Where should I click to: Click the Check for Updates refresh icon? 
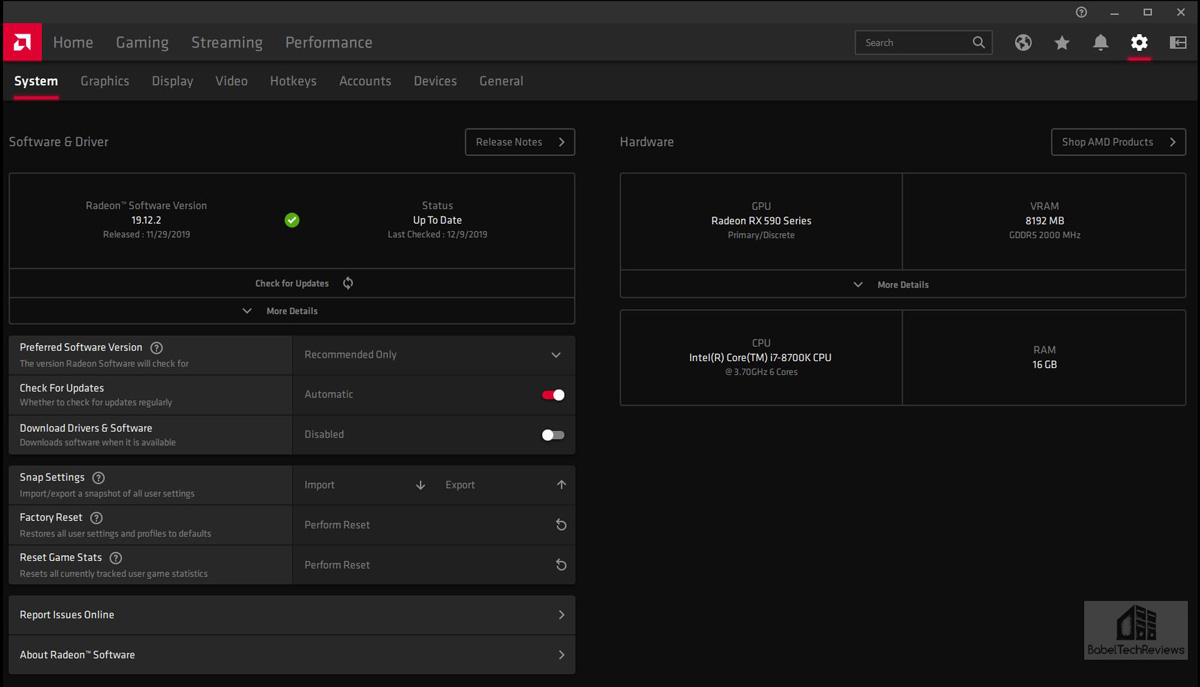[x=348, y=283]
